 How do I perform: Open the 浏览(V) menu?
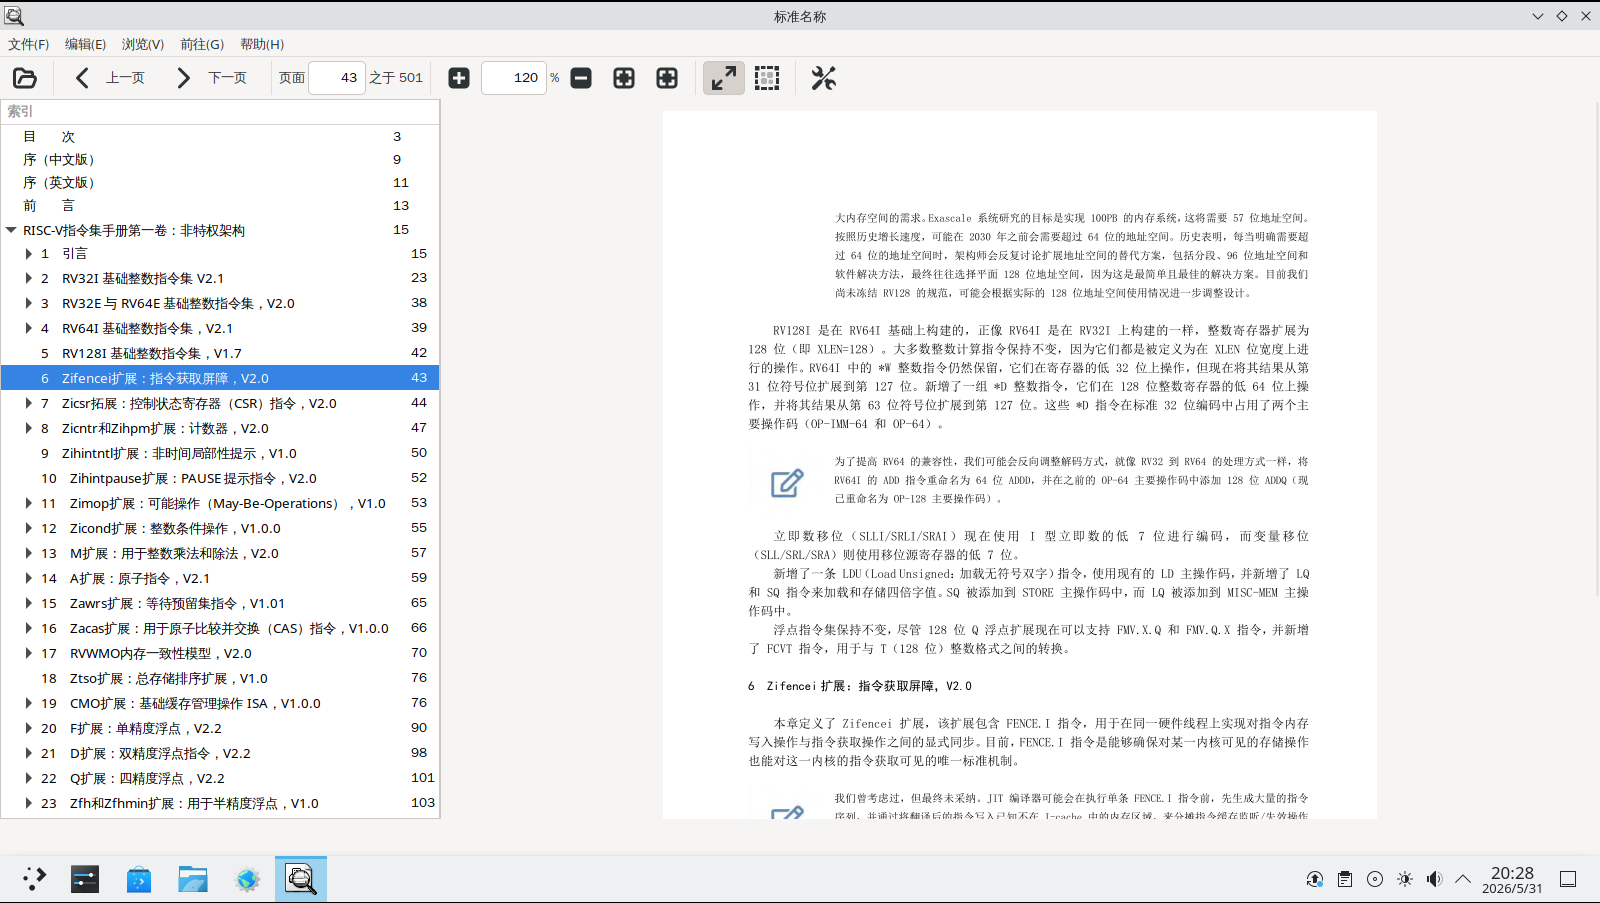coord(143,44)
